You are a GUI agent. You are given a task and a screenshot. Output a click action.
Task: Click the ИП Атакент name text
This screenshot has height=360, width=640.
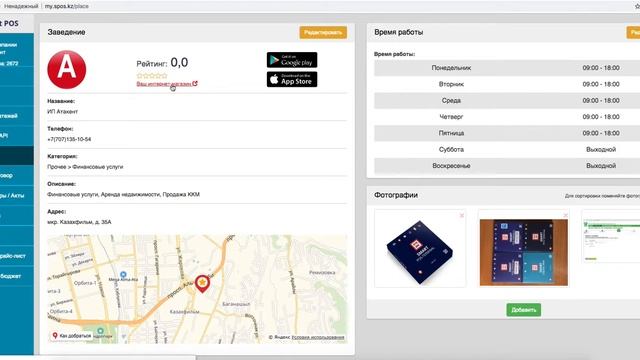pyautogui.click(x=62, y=111)
